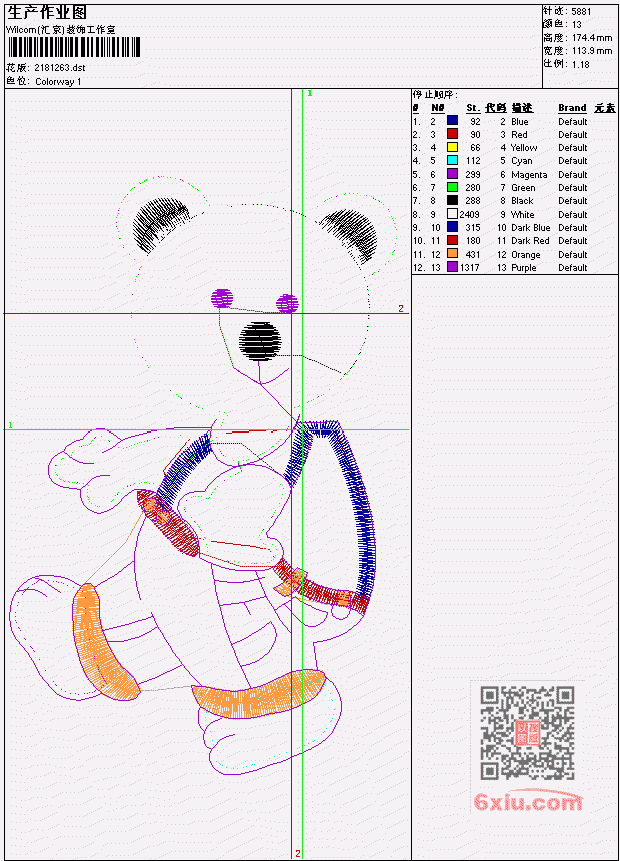
Task: Click the Magenta description text
Action: pos(529,175)
